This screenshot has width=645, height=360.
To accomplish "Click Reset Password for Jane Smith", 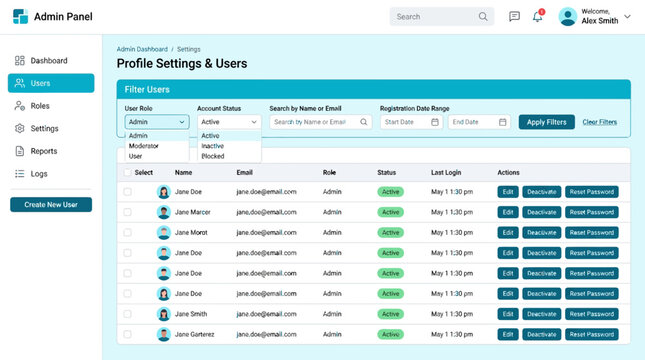I will pos(592,314).
